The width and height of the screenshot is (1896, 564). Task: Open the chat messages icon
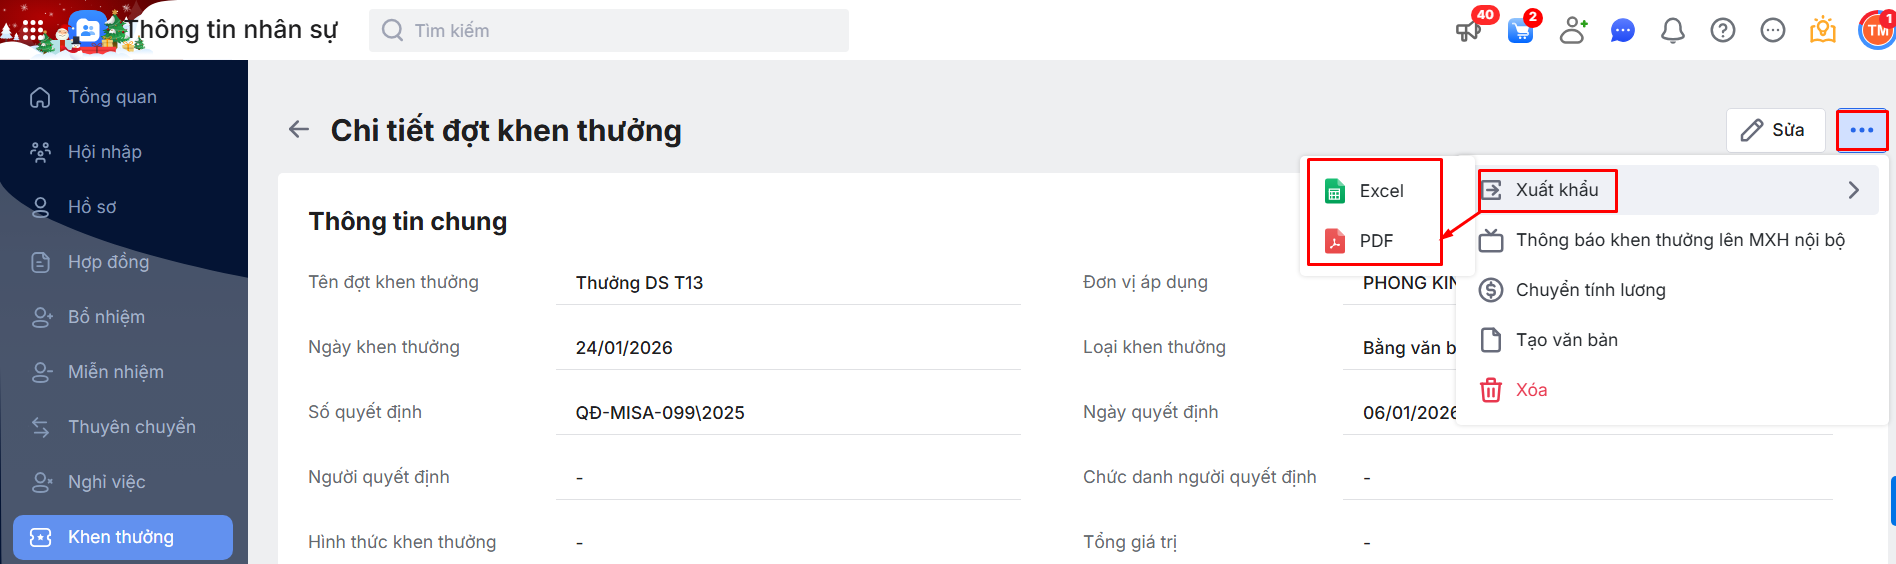[x=1622, y=31]
